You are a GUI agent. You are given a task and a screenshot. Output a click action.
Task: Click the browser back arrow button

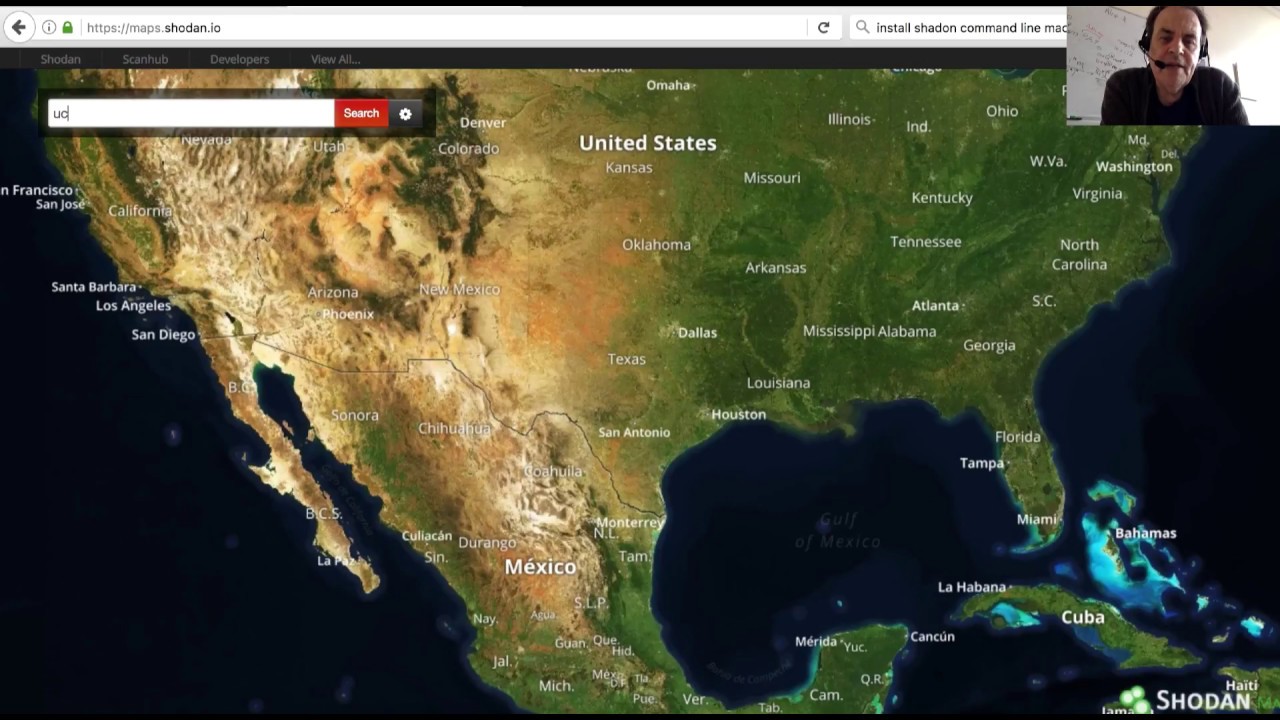point(19,28)
